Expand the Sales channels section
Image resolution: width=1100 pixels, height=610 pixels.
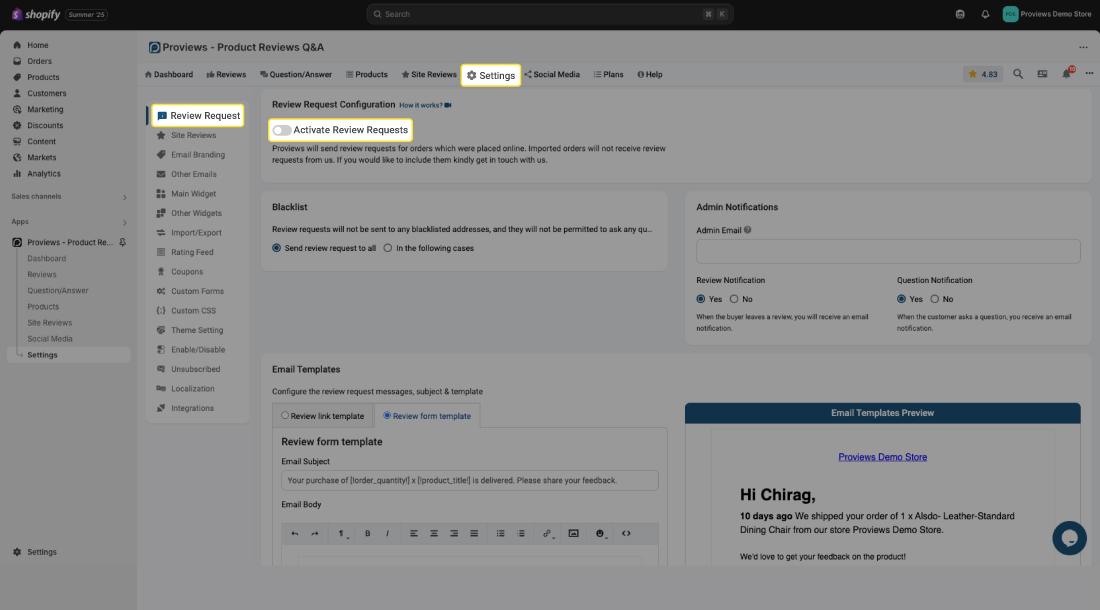(x=124, y=197)
